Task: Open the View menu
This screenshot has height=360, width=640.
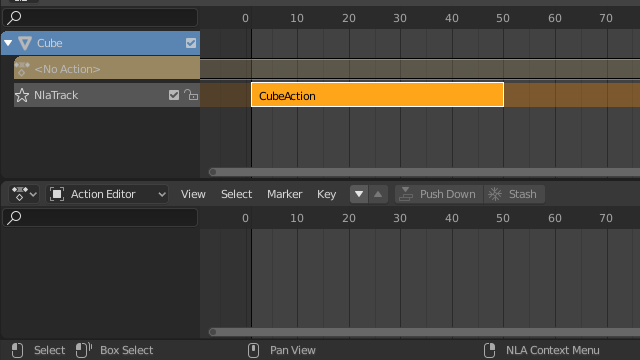Action: click(193, 194)
